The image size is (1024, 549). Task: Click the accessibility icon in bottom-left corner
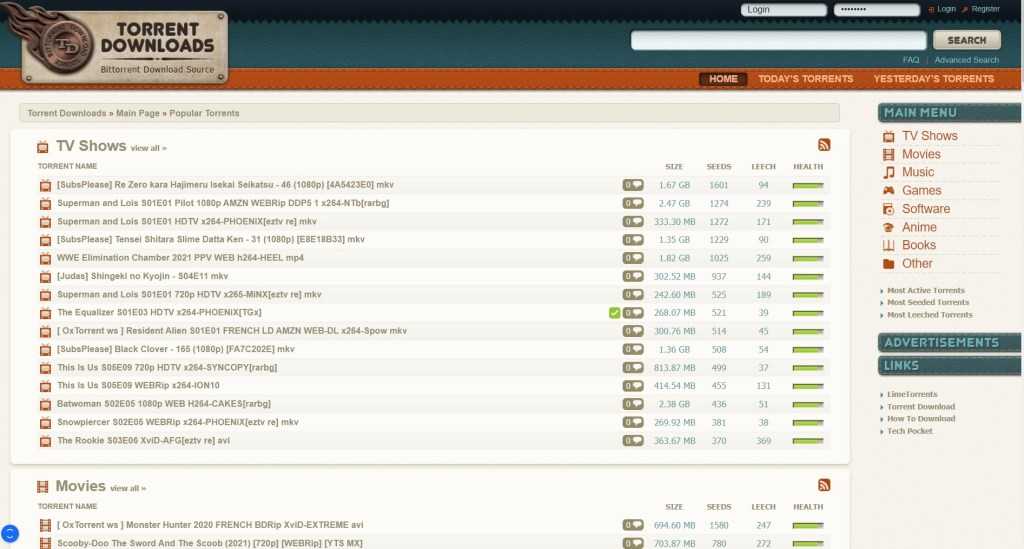(11, 533)
